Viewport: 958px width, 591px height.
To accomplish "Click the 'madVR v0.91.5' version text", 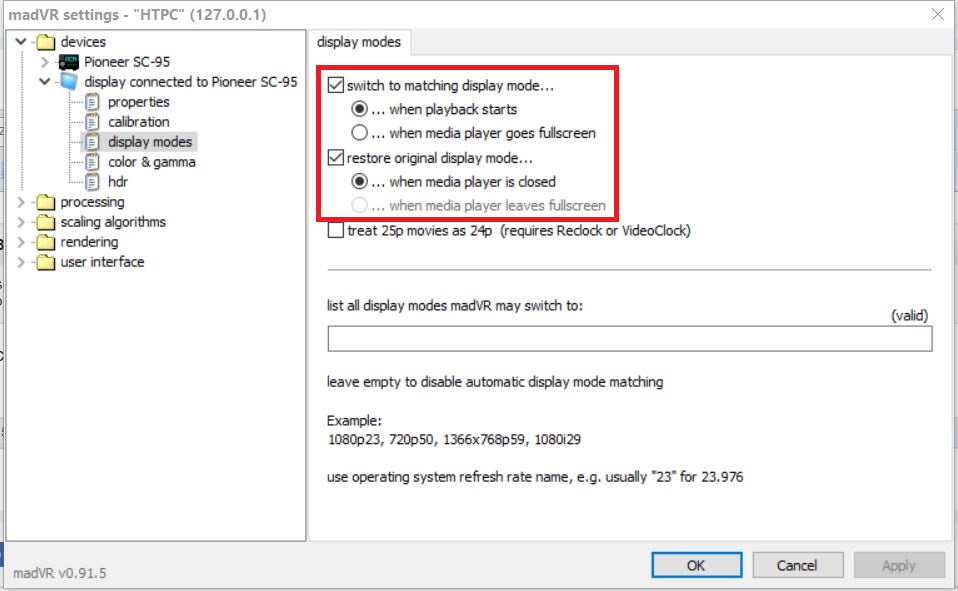I will click(x=59, y=573).
